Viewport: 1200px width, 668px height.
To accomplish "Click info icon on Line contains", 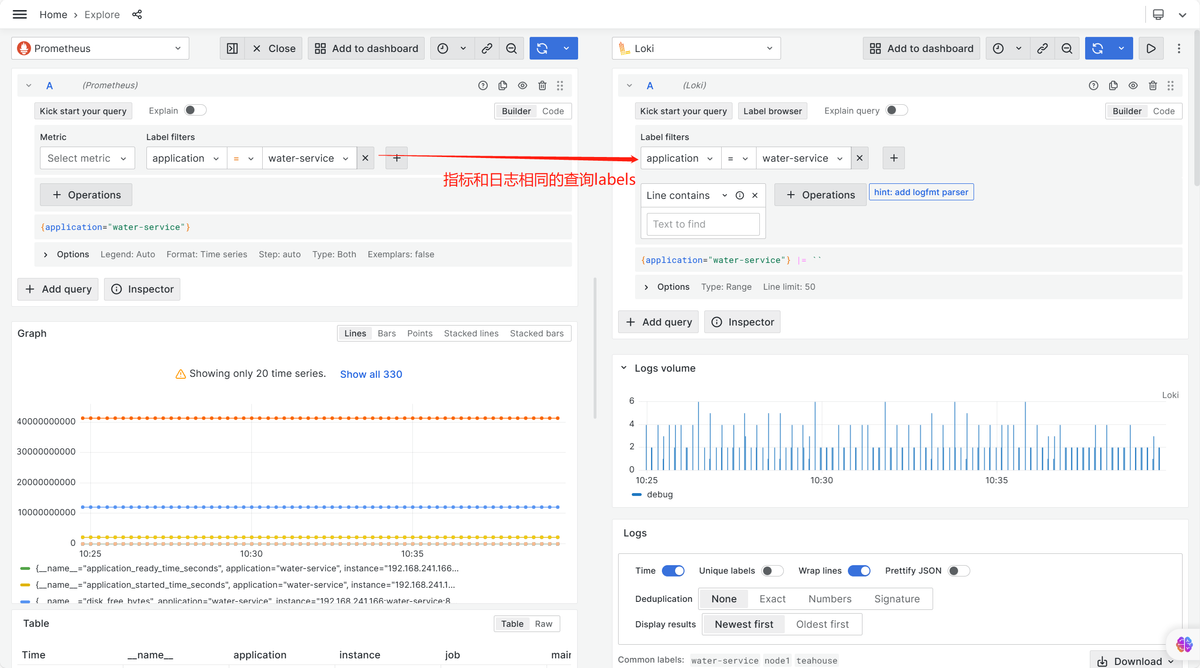I will (740, 196).
